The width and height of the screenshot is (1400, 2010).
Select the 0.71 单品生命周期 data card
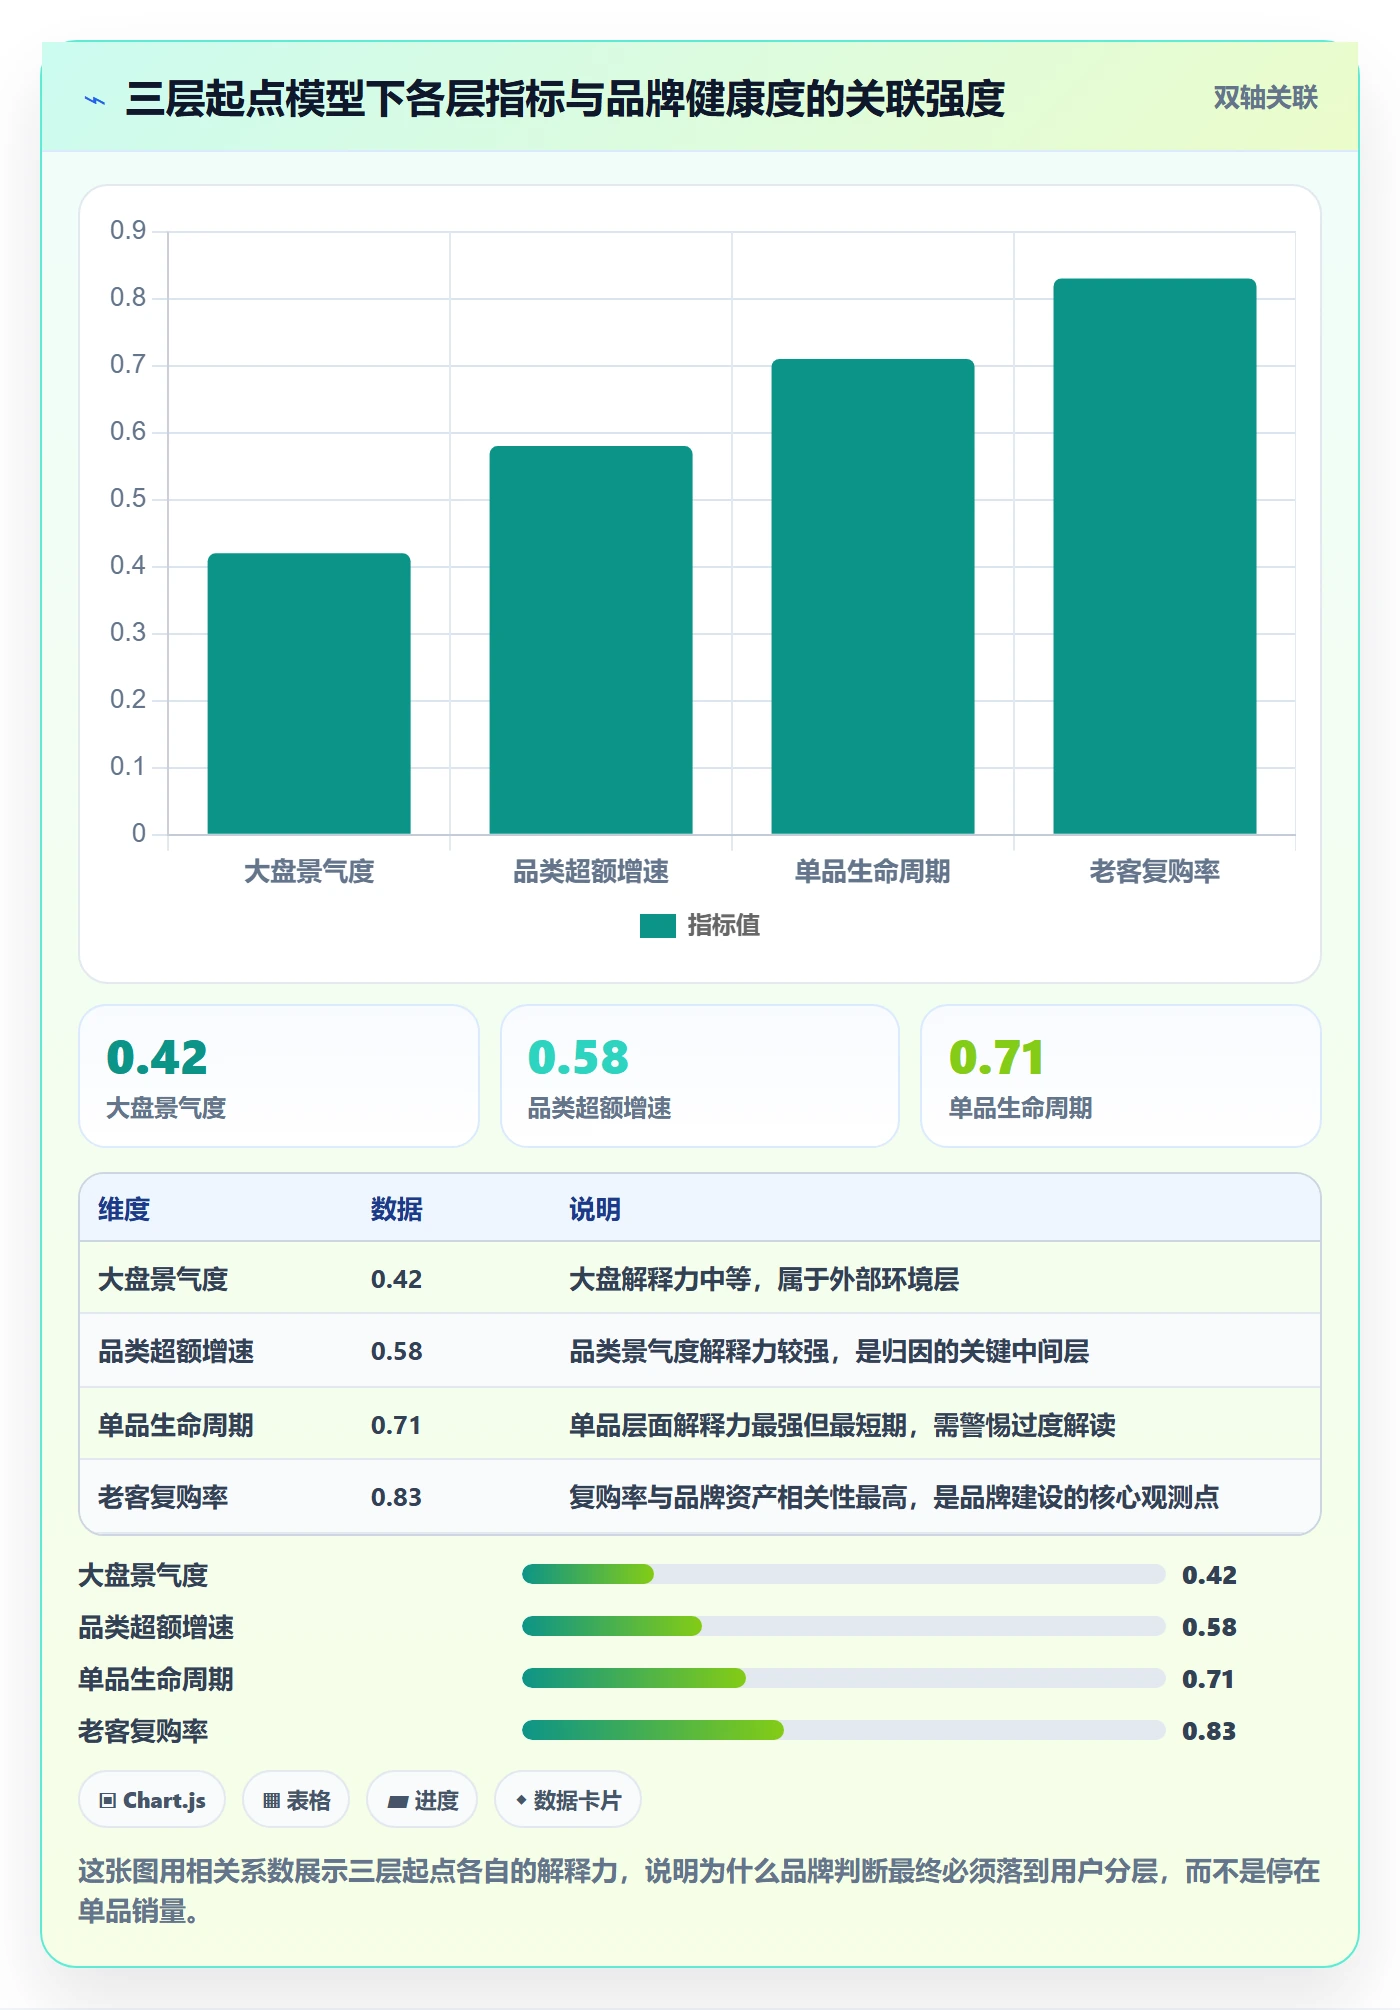[1121, 1076]
